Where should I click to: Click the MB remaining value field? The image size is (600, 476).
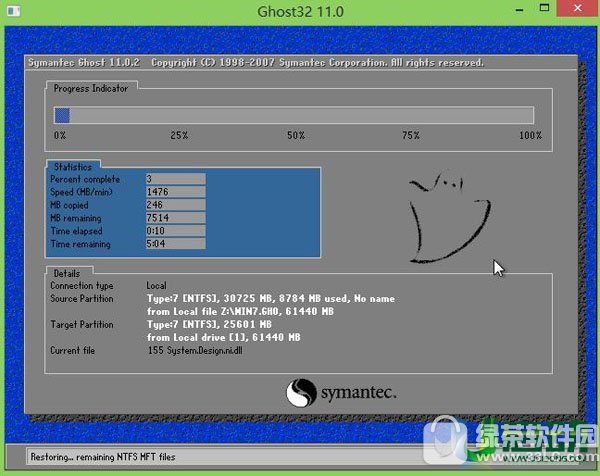tap(175, 217)
